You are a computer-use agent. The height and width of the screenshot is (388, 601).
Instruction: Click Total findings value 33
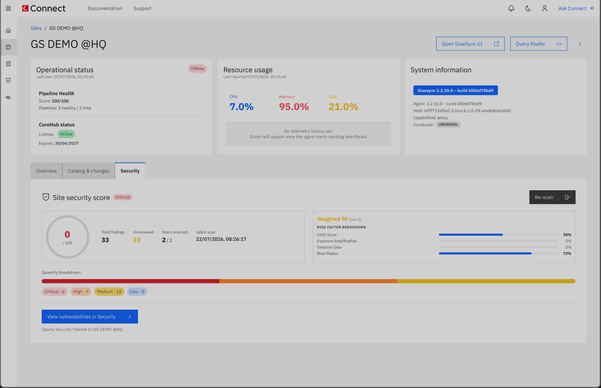point(105,240)
